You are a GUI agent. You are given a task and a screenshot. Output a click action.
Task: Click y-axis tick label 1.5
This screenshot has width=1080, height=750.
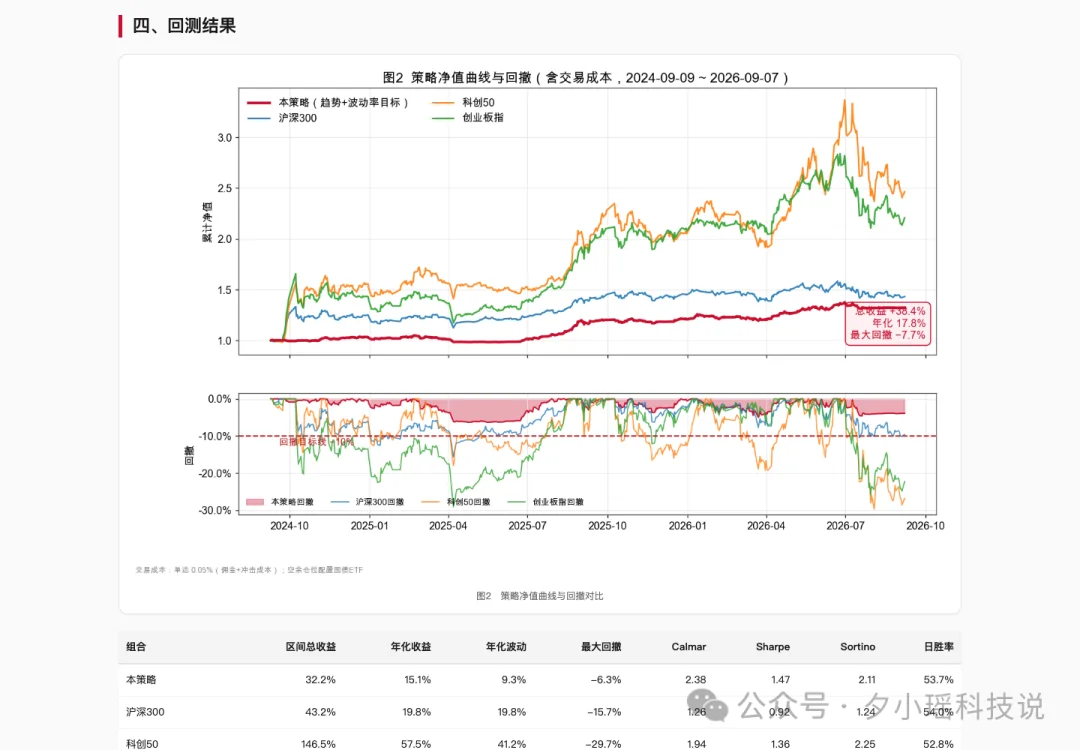tap(225, 290)
